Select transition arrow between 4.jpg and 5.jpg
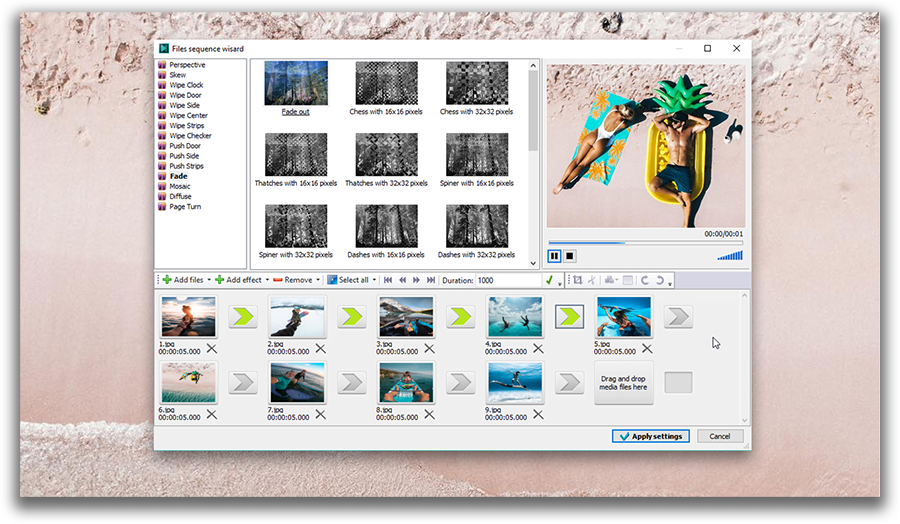This screenshot has height=524, width=900. click(x=569, y=317)
